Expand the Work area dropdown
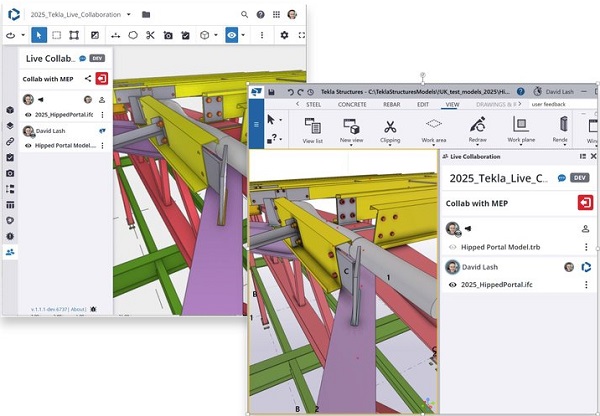Viewport: 600px width, 416px height. [x=434, y=145]
